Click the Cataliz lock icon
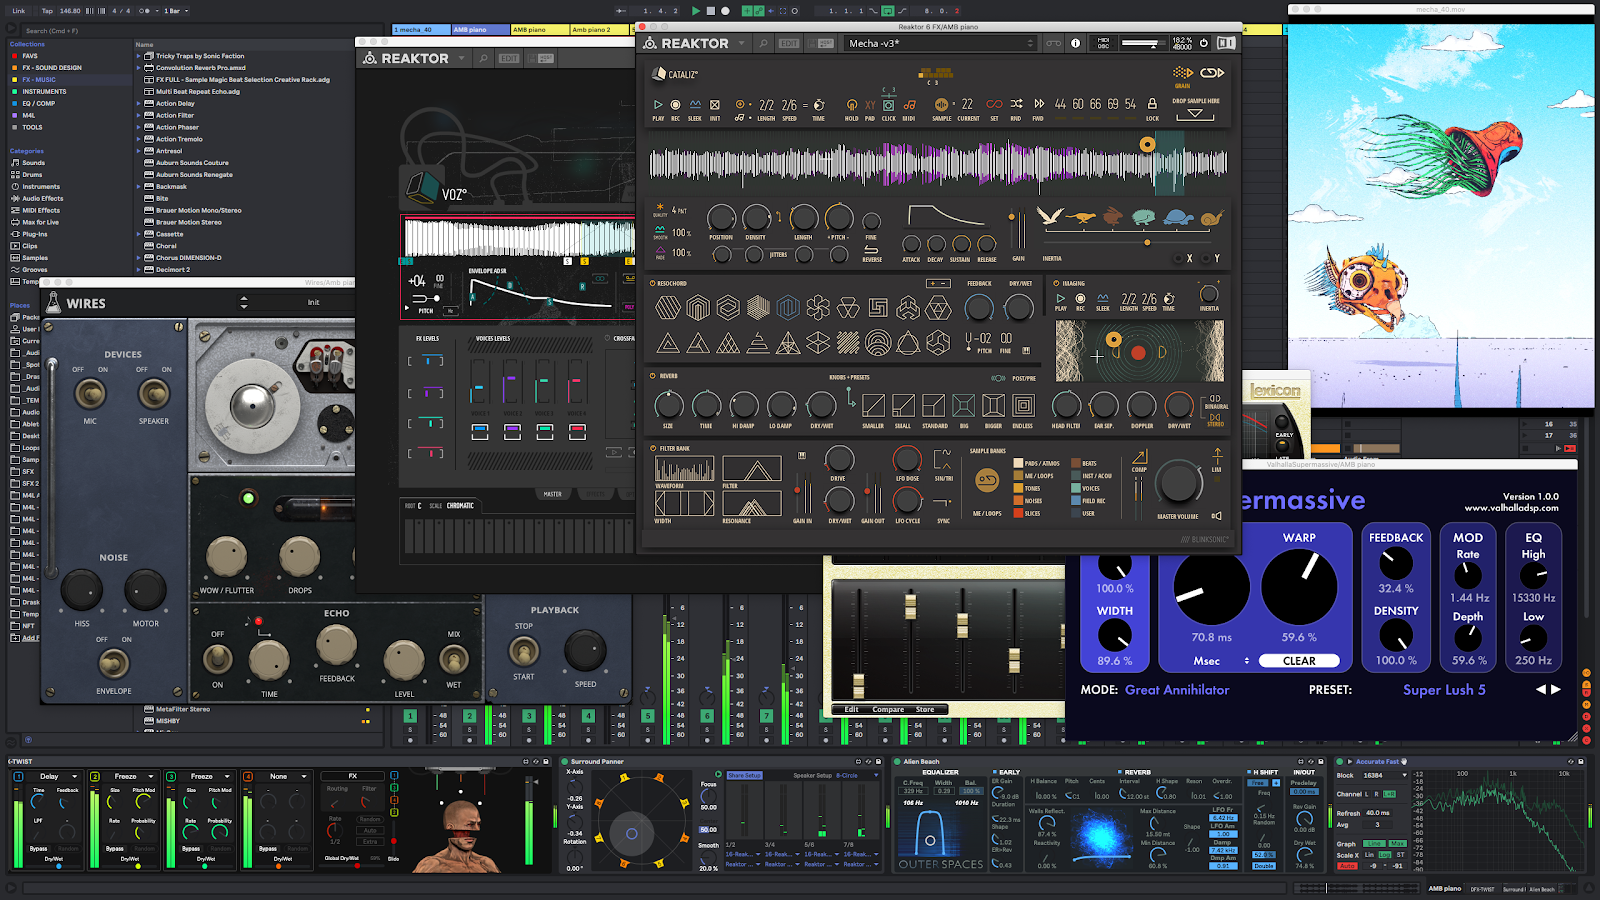This screenshot has height=900, width=1600. tap(1152, 104)
